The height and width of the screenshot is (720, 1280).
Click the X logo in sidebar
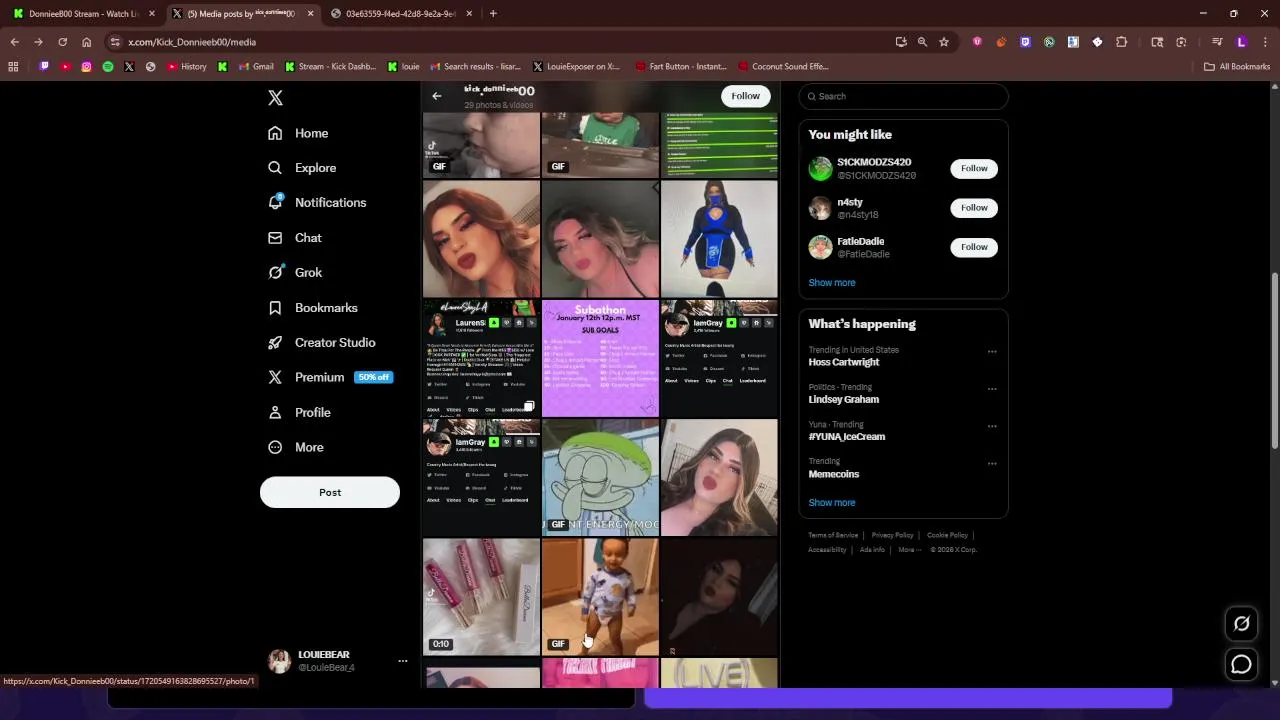[x=275, y=98]
